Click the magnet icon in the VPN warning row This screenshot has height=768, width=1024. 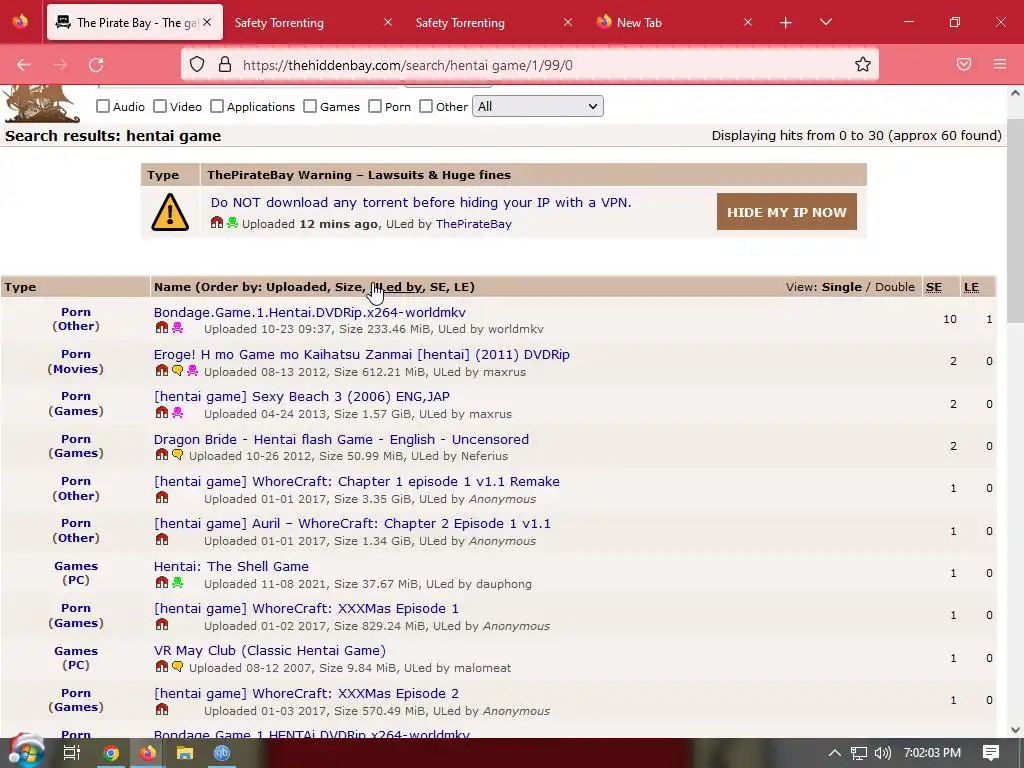click(217, 223)
